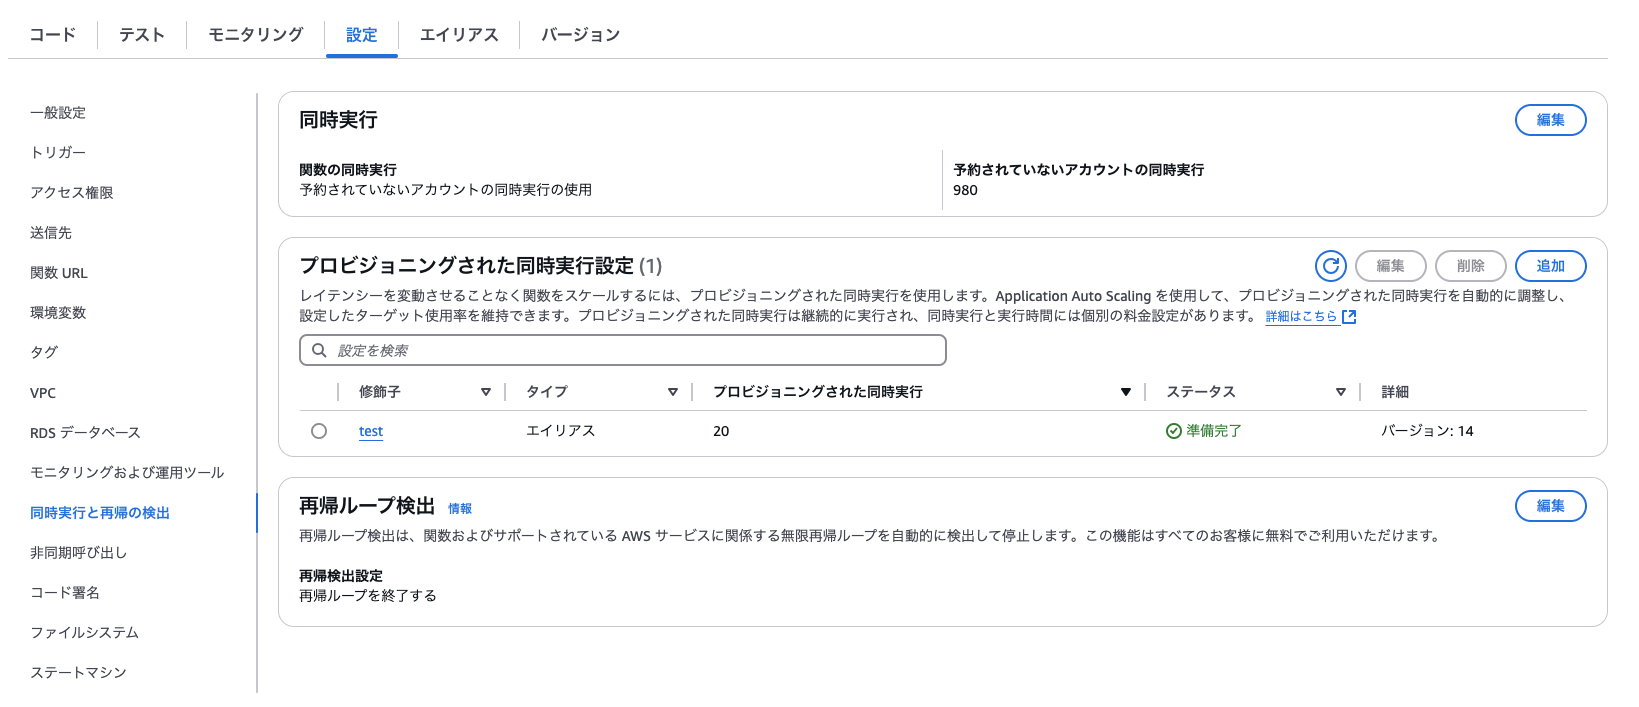Click the バージョン: 14 cell
Screen dimensions: 1639x707
[1427, 431]
